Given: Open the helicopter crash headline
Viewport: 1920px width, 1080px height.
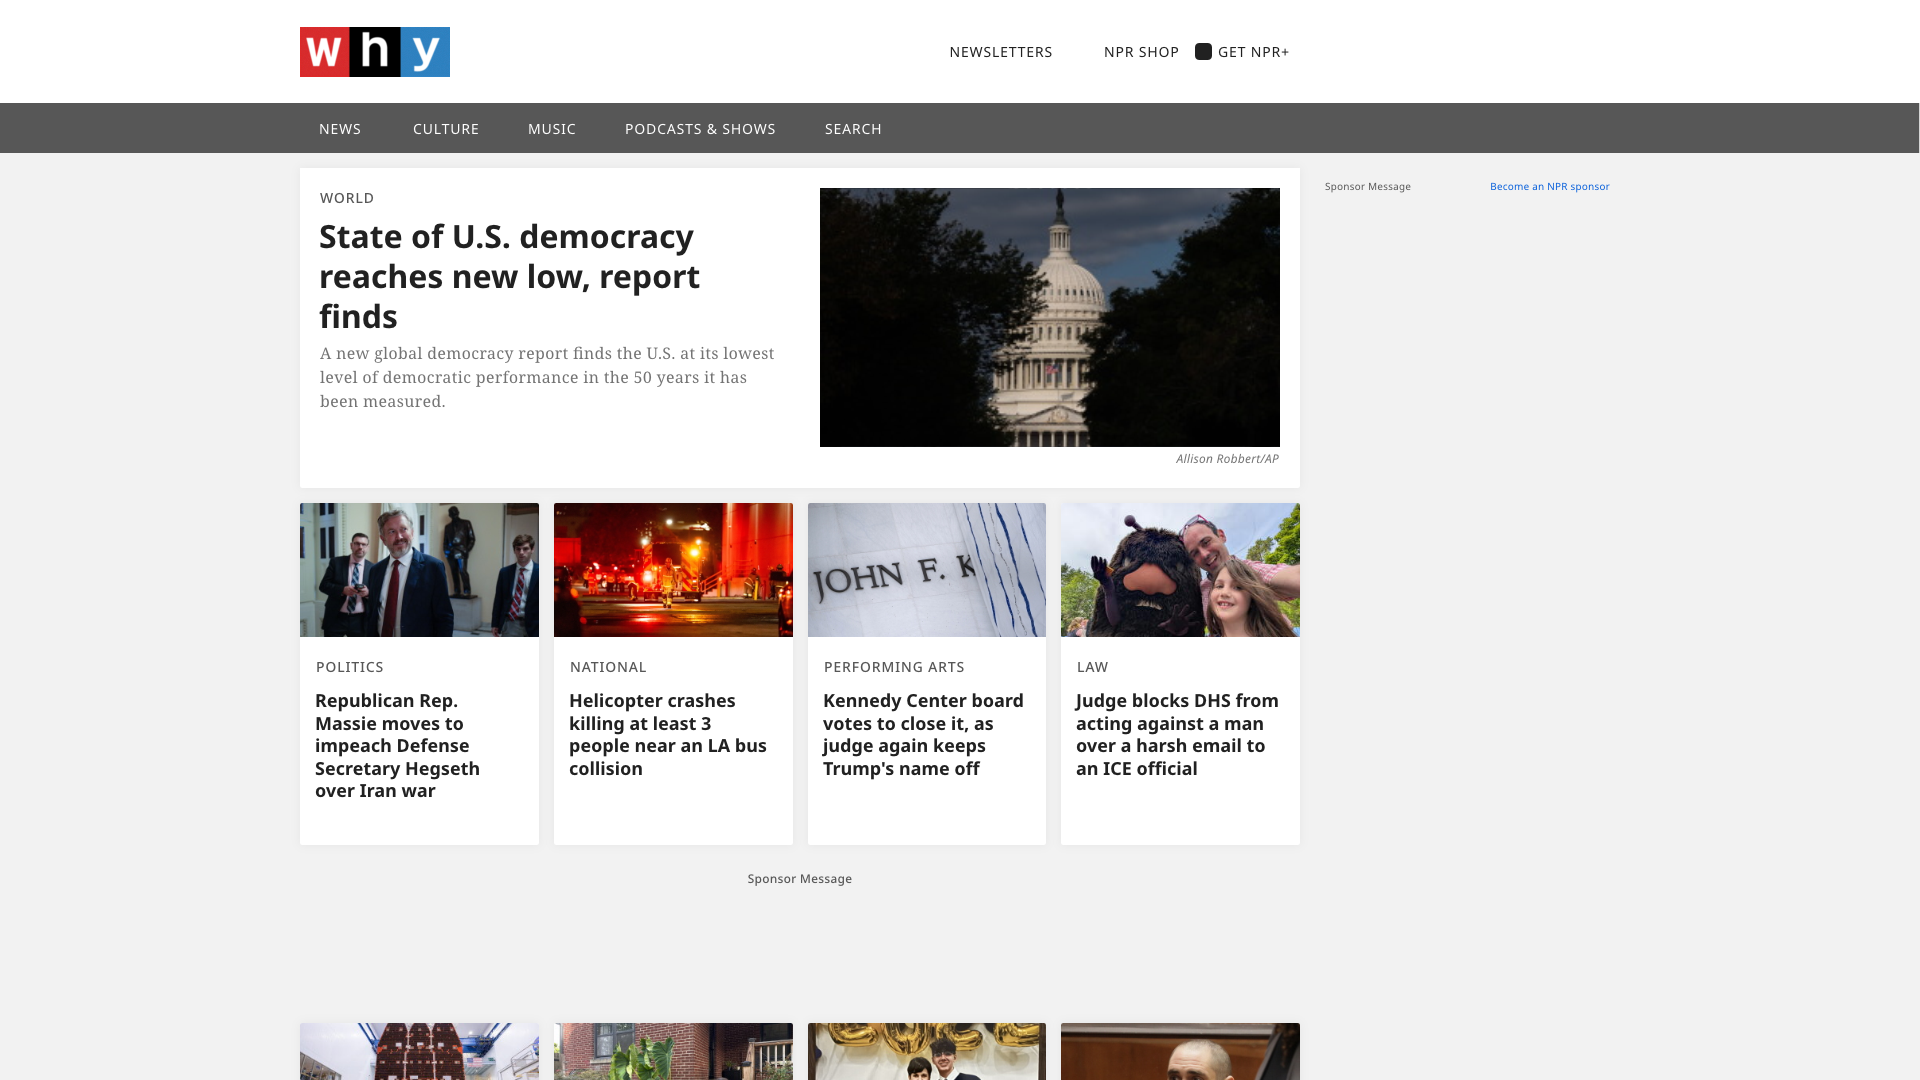Looking at the screenshot, I should pyautogui.click(x=668, y=734).
